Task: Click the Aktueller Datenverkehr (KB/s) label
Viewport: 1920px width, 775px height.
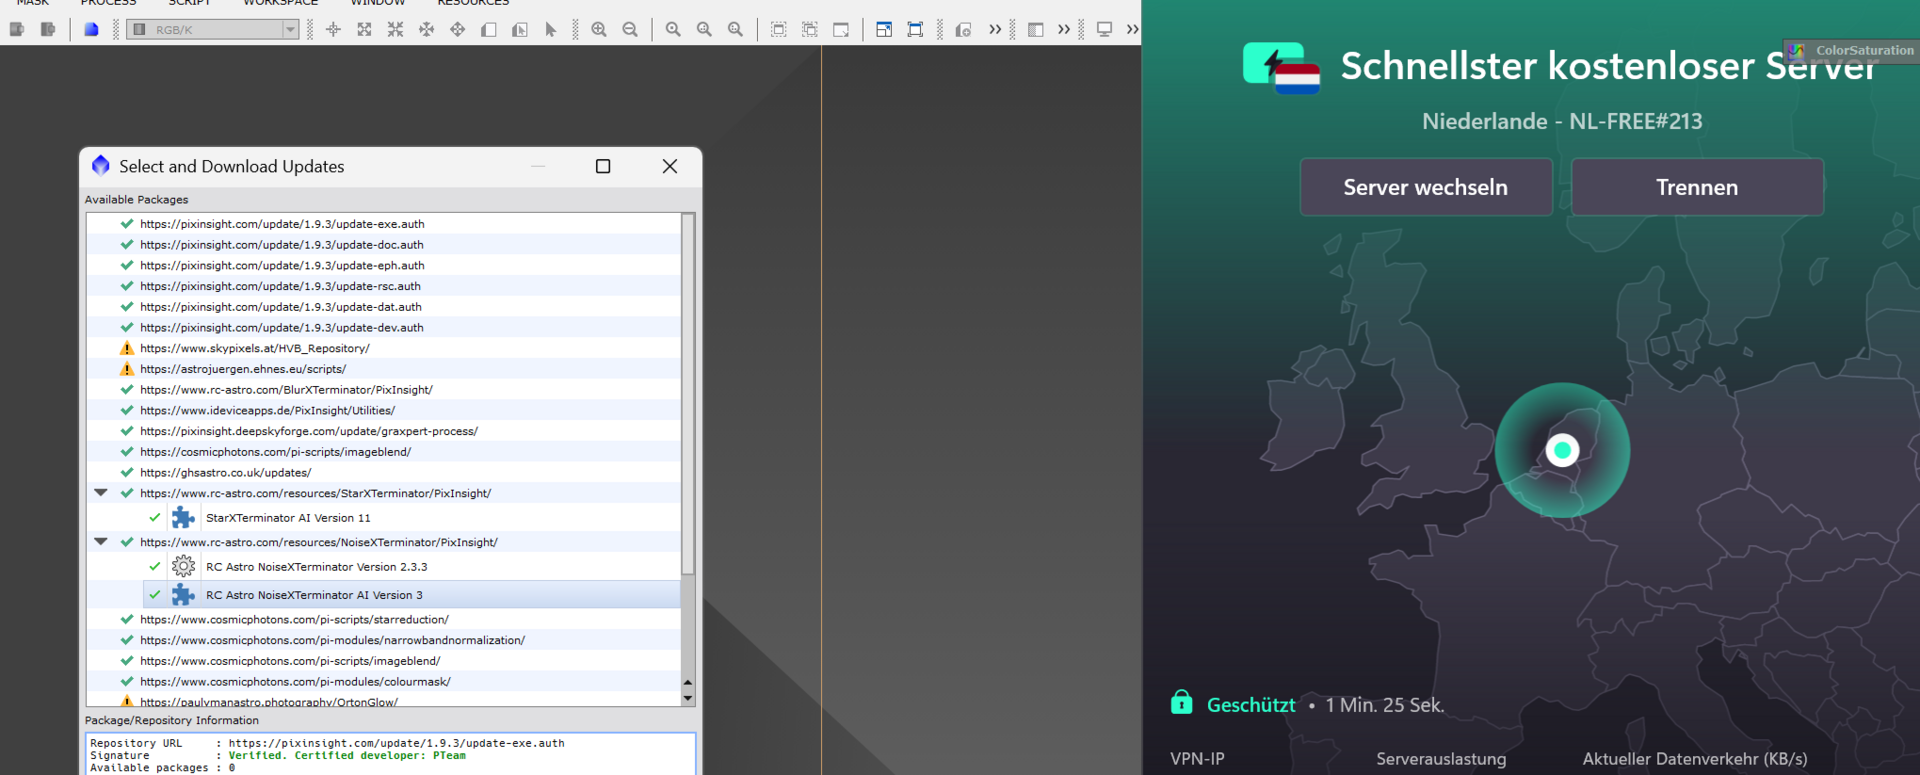Action: click(1695, 759)
